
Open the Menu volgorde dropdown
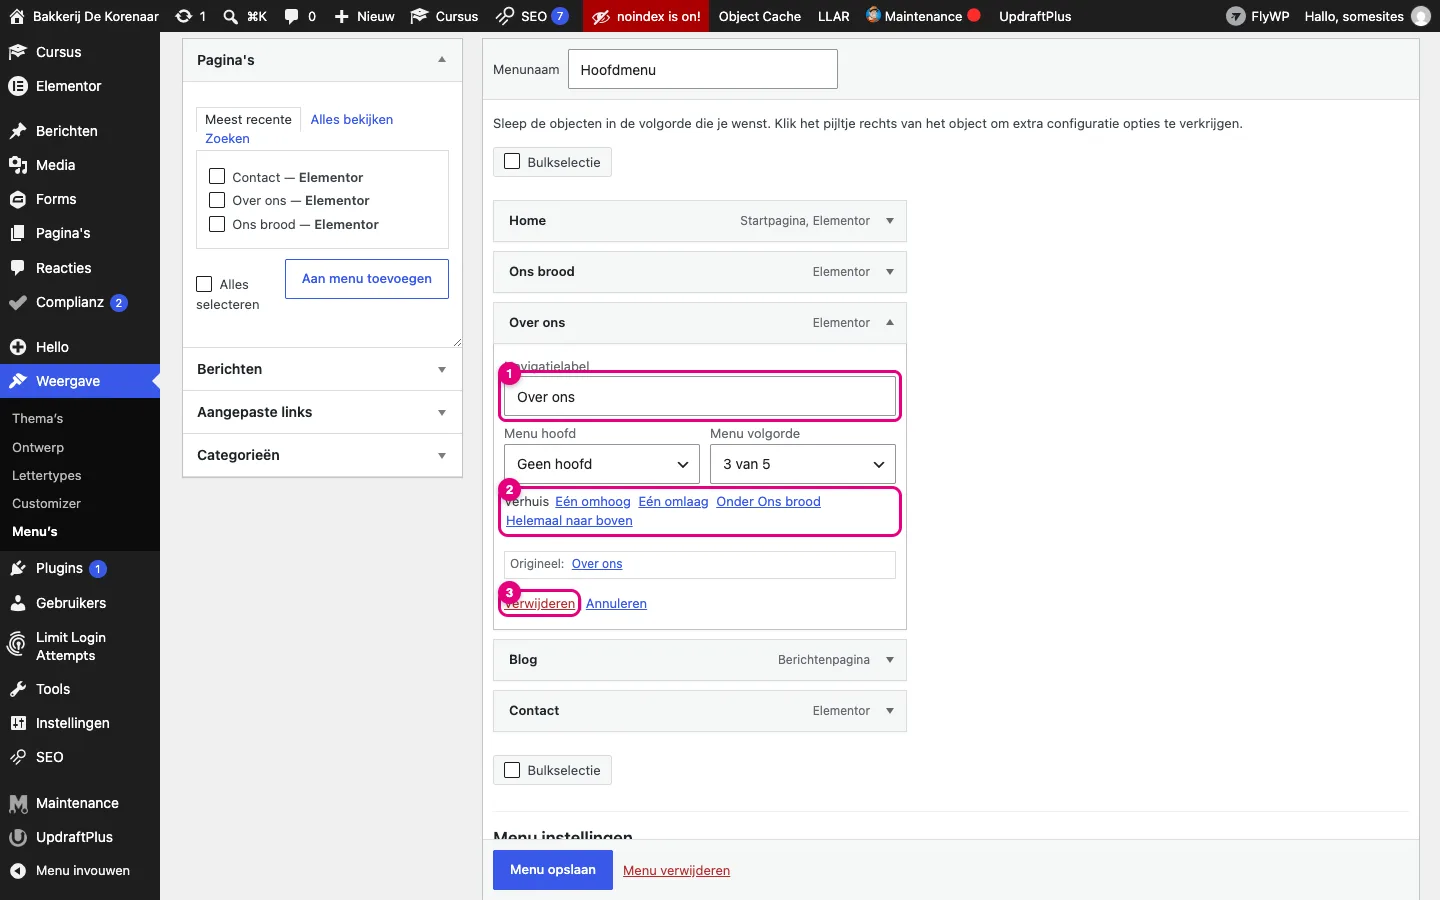pos(803,464)
